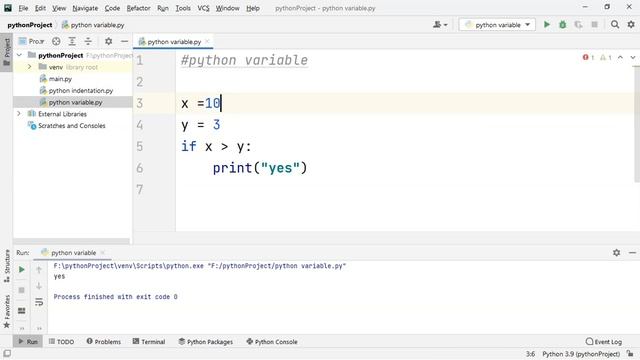The width and height of the screenshot is (640, 360).
Task: Open the View menu
Action: pos(59,8)
